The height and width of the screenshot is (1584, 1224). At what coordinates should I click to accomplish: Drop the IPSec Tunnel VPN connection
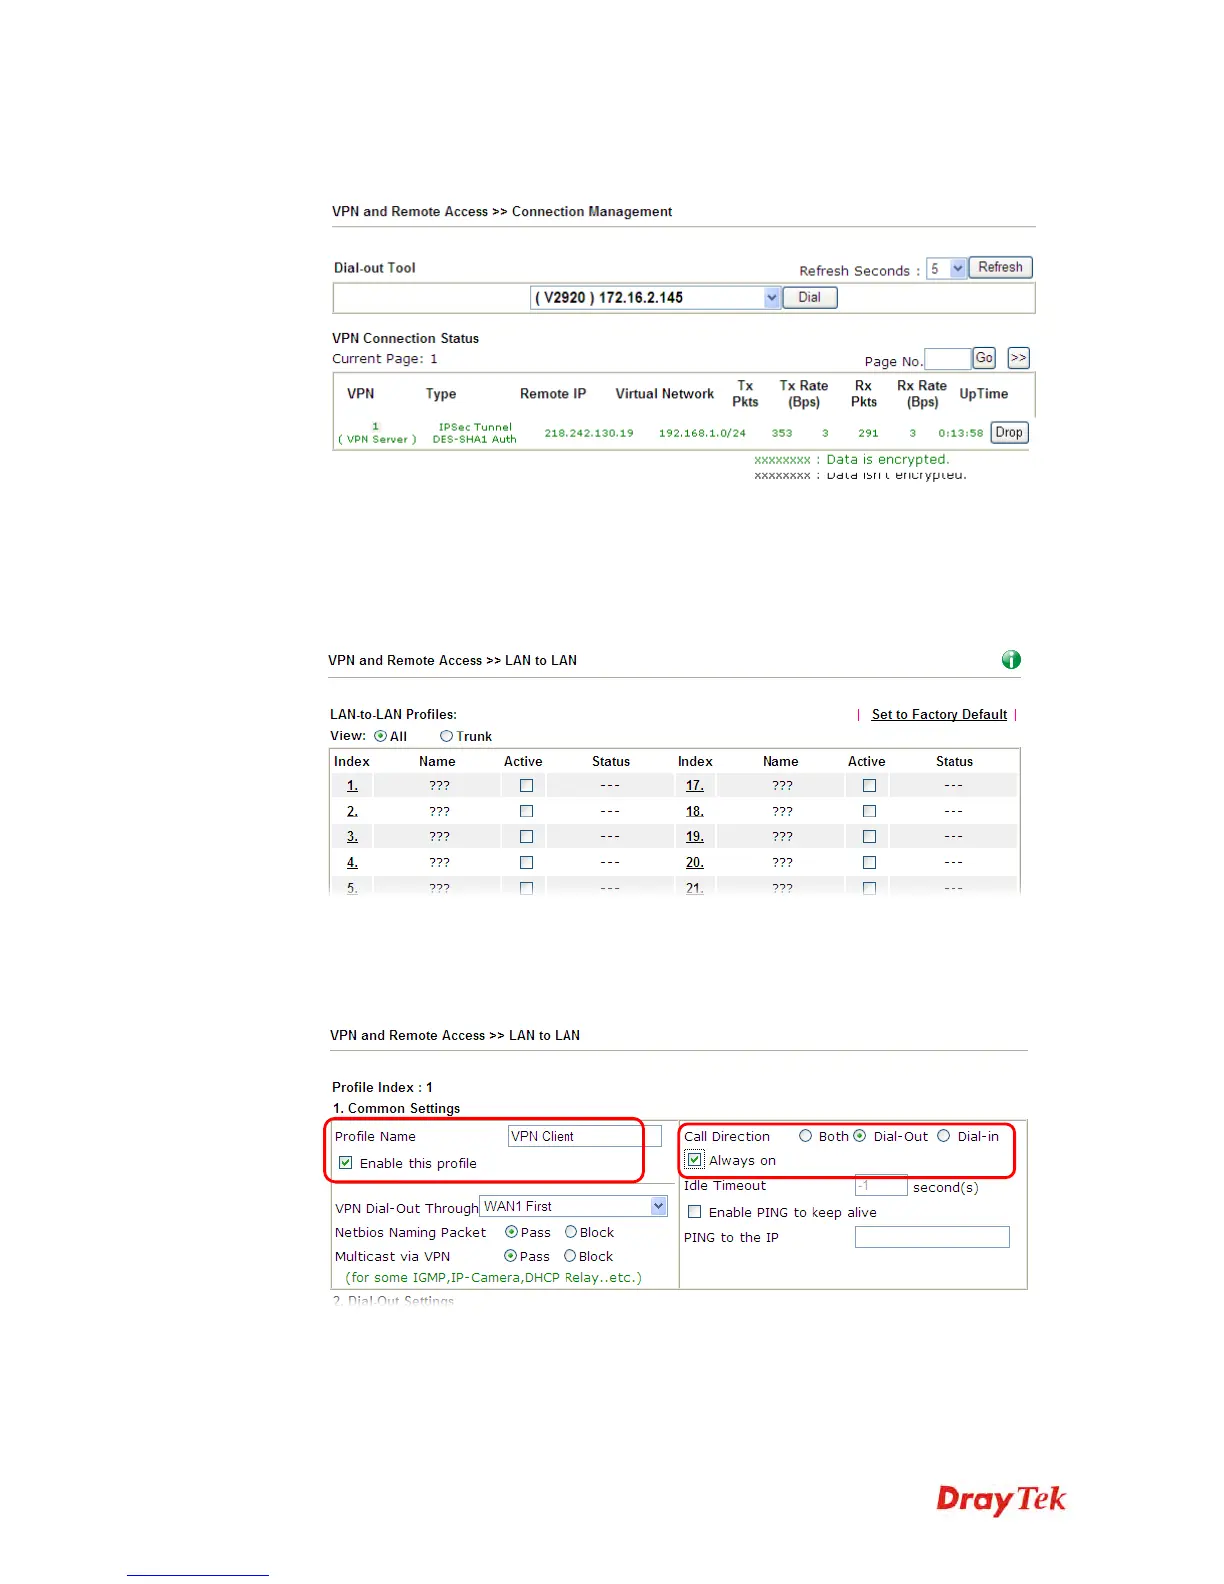point(1009,432)
